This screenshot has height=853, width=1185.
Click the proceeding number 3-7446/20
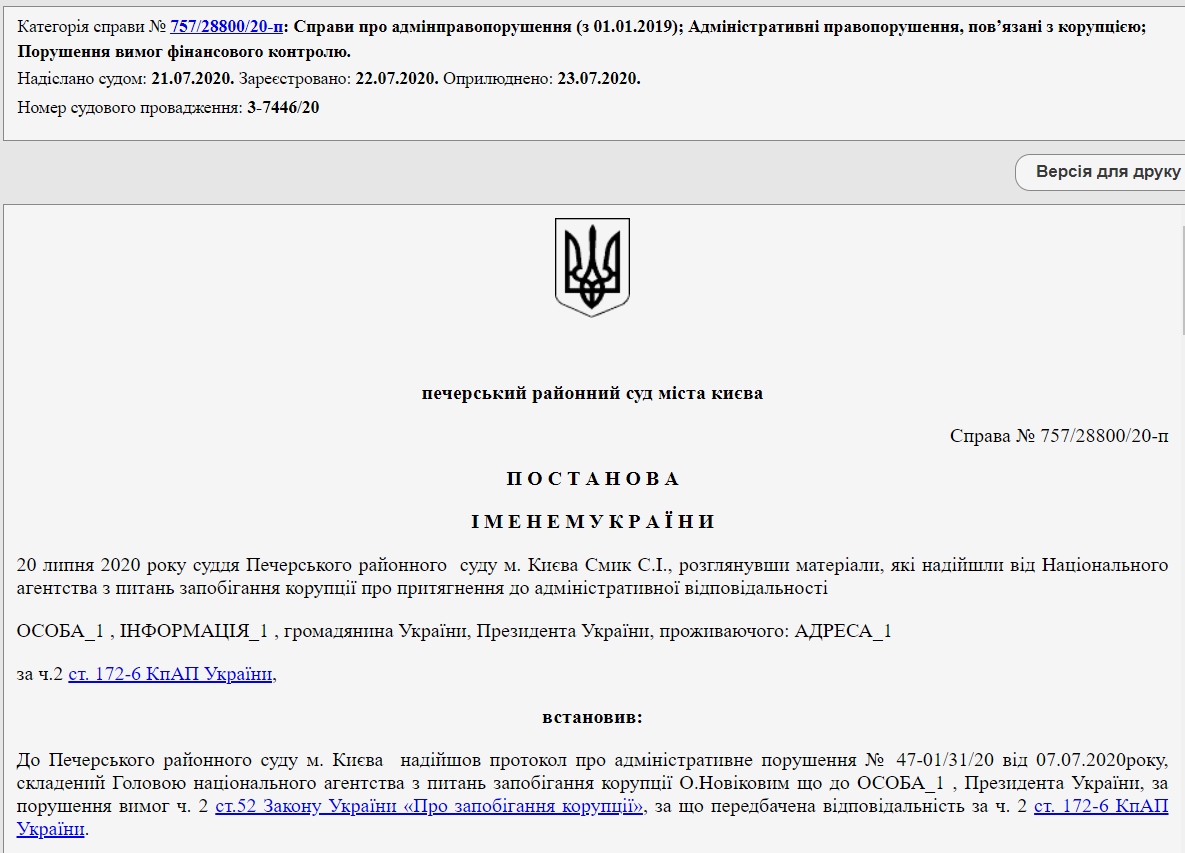[283, 107]
